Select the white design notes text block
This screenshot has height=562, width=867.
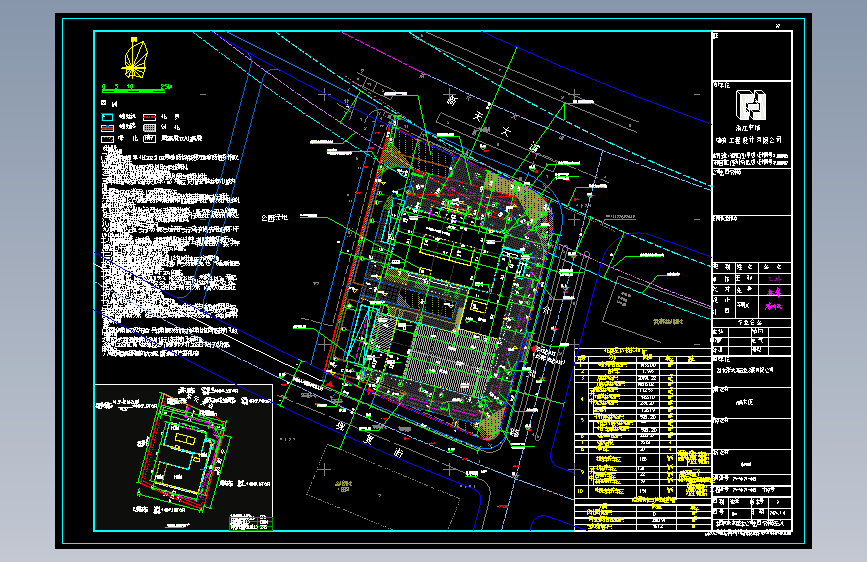tap(170, 252)
